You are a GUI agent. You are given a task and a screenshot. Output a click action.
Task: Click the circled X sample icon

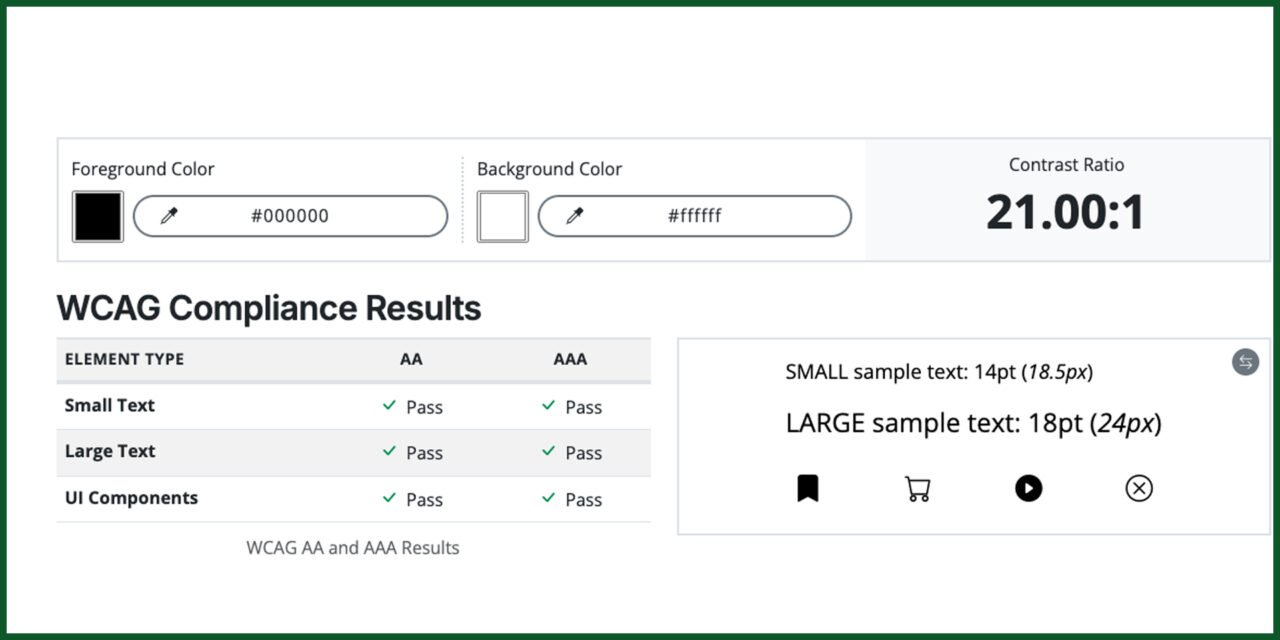point(1138,488)
